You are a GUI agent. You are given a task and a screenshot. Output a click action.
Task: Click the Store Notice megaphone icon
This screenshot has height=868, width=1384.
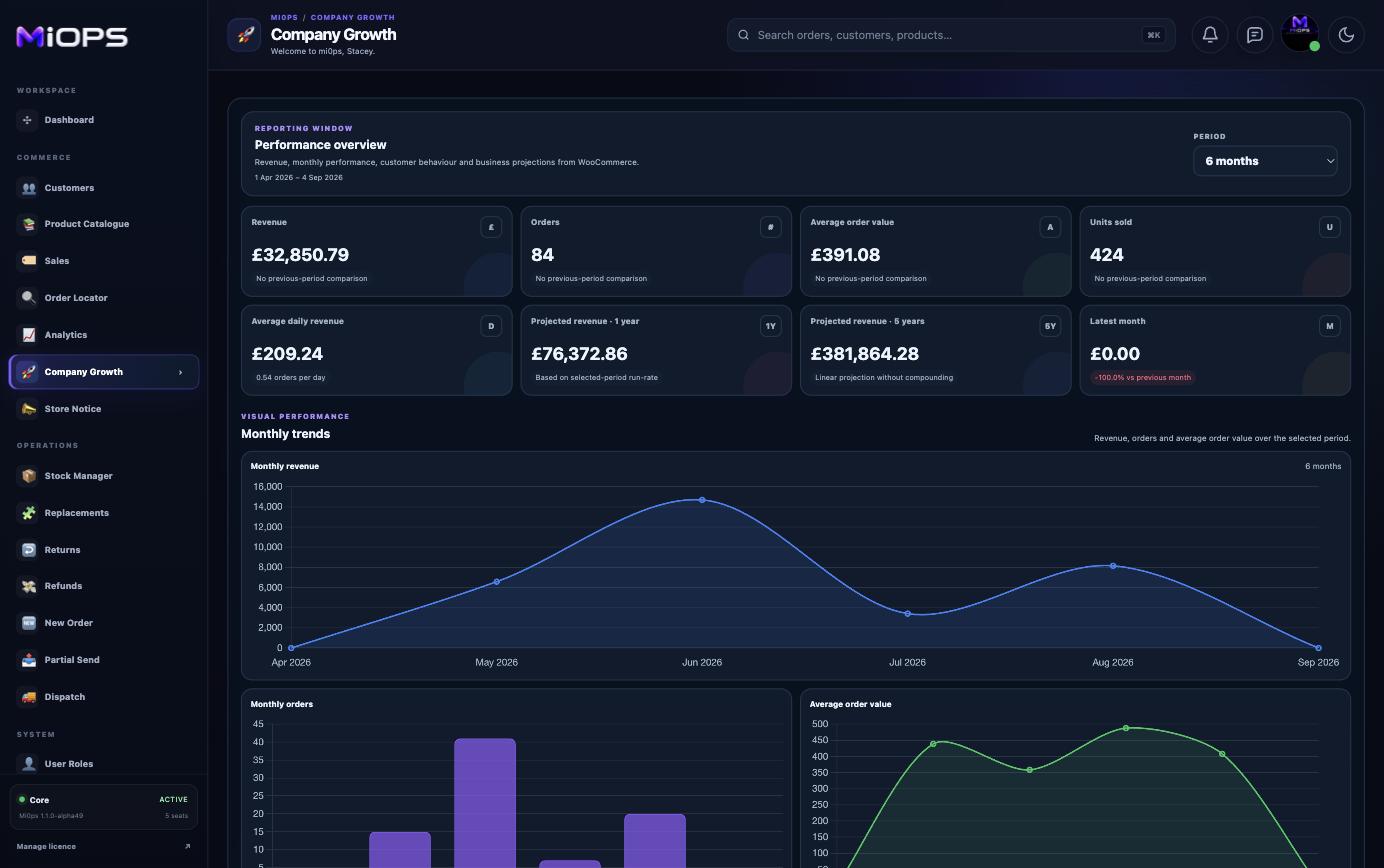28,409
